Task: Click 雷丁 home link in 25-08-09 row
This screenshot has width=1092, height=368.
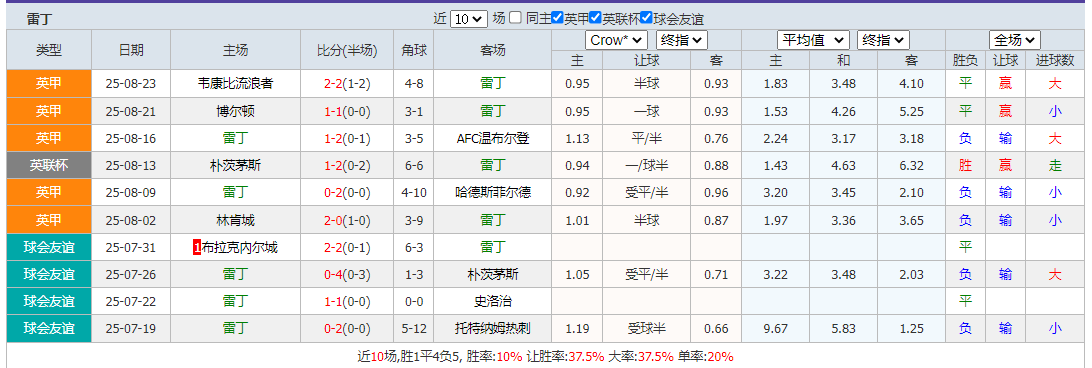Action: click(x=235, y=193)
